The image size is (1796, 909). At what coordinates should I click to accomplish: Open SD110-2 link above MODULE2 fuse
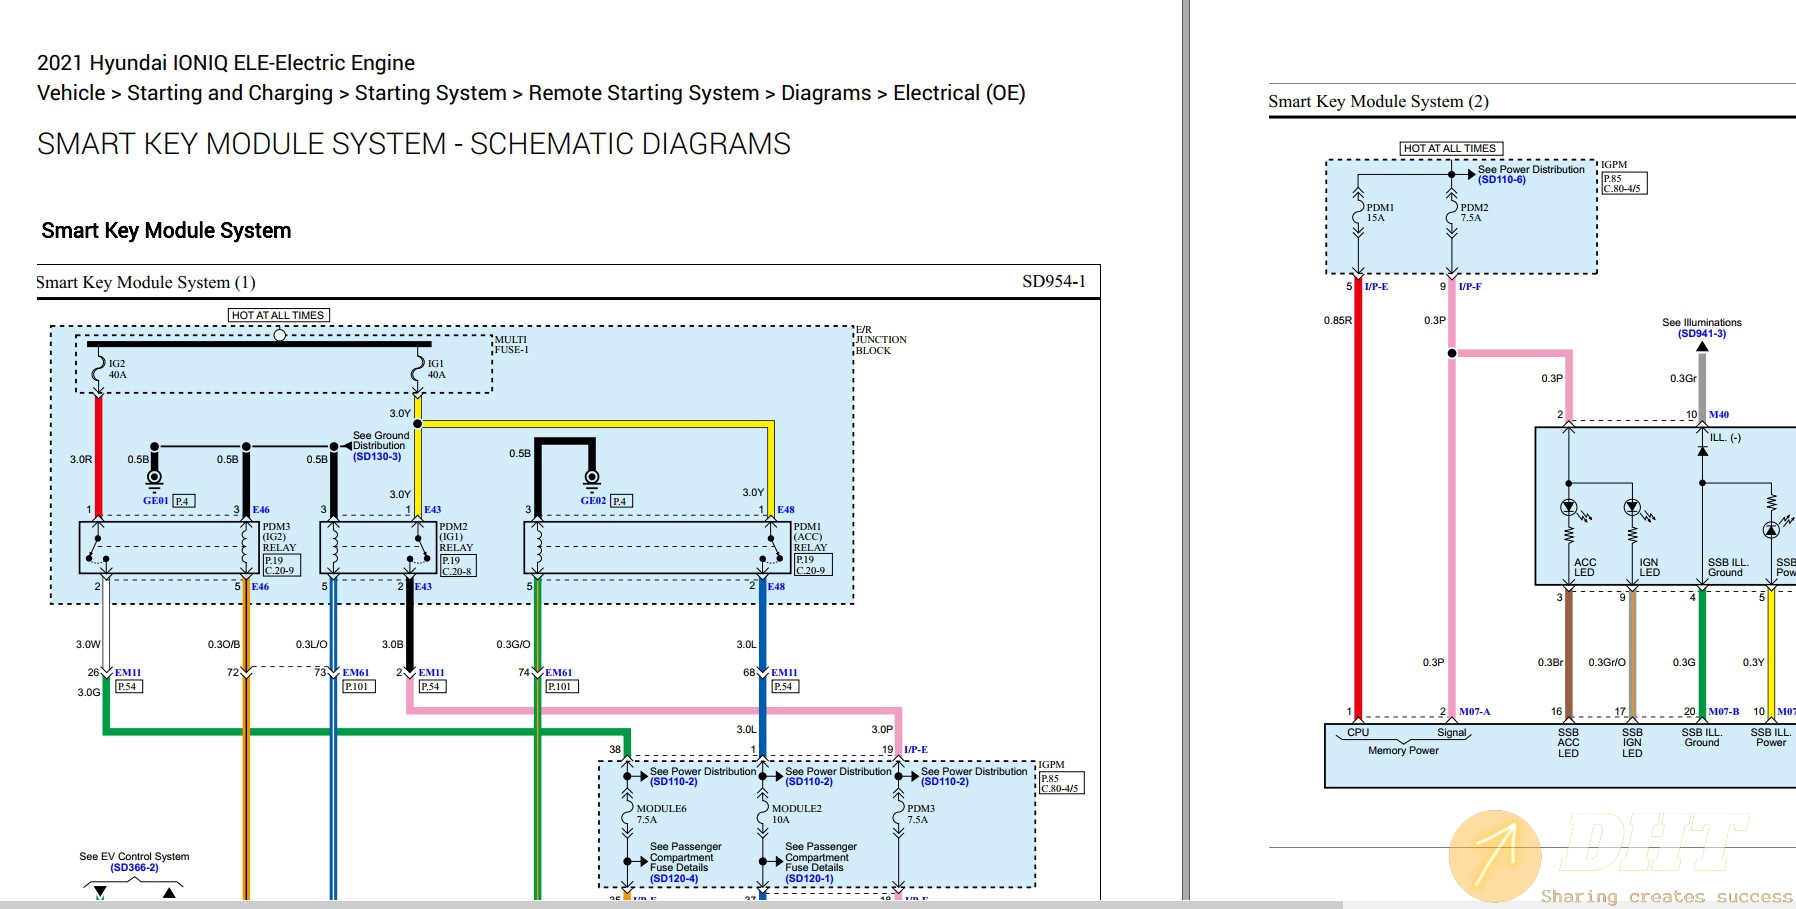click(x=809, y=782)
